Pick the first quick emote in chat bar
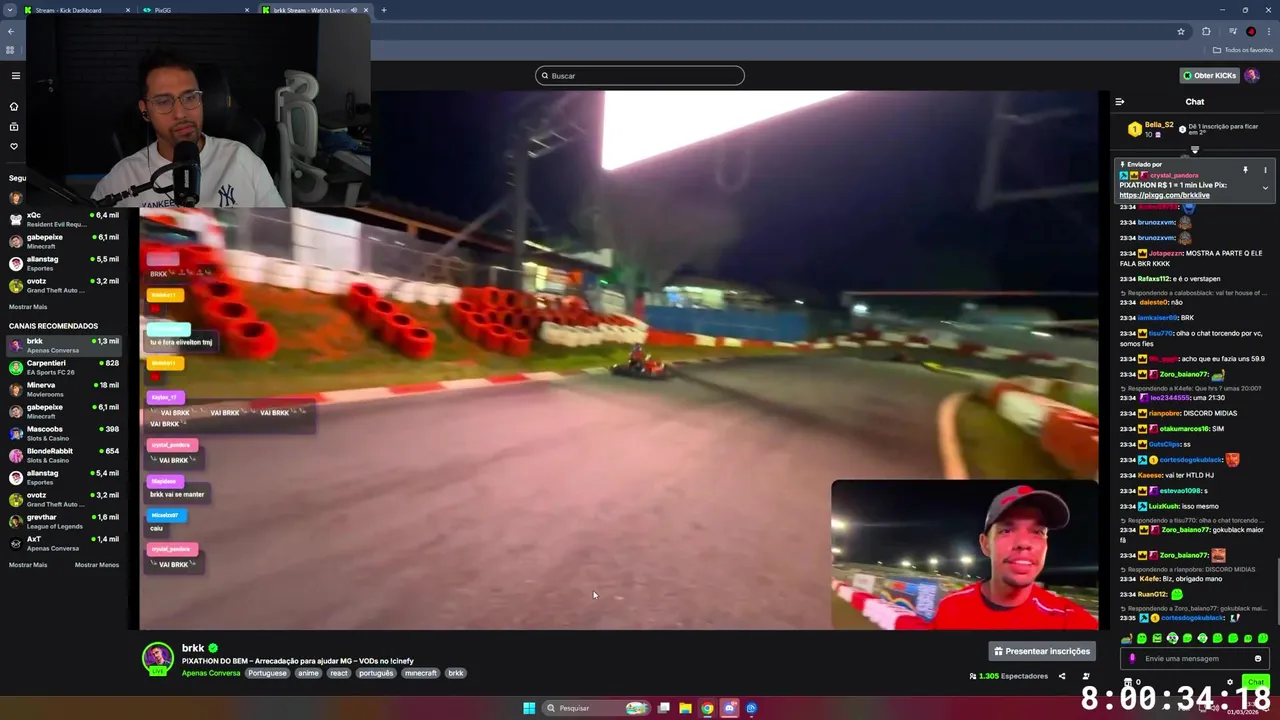Image resolution: width=1280 pixels, height=720 pixels. pyautogui.click(x=1127, y=638)
